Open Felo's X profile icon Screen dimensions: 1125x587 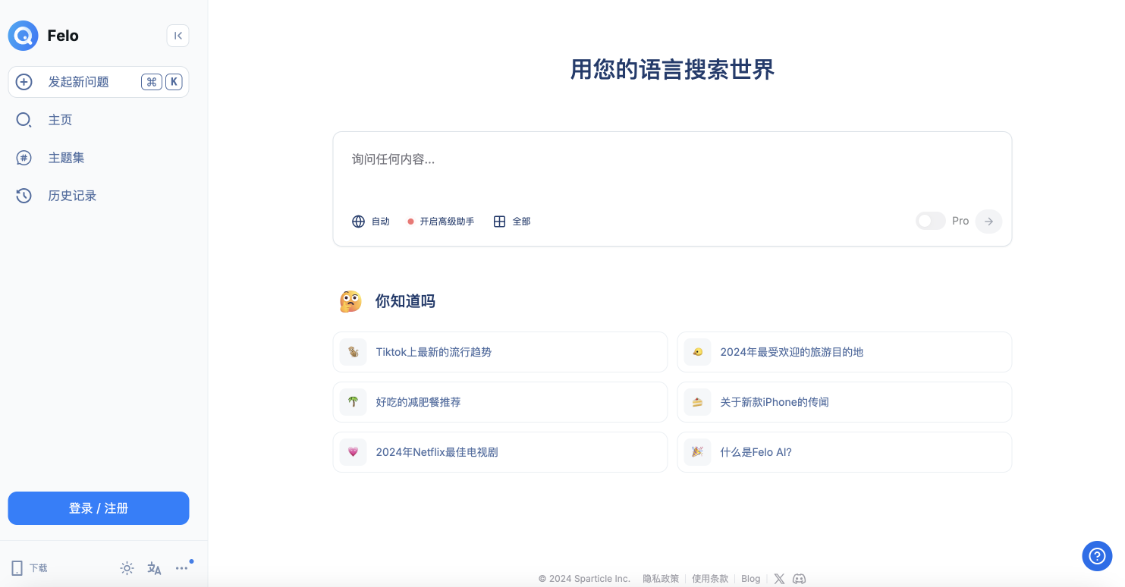click(779, 578)
